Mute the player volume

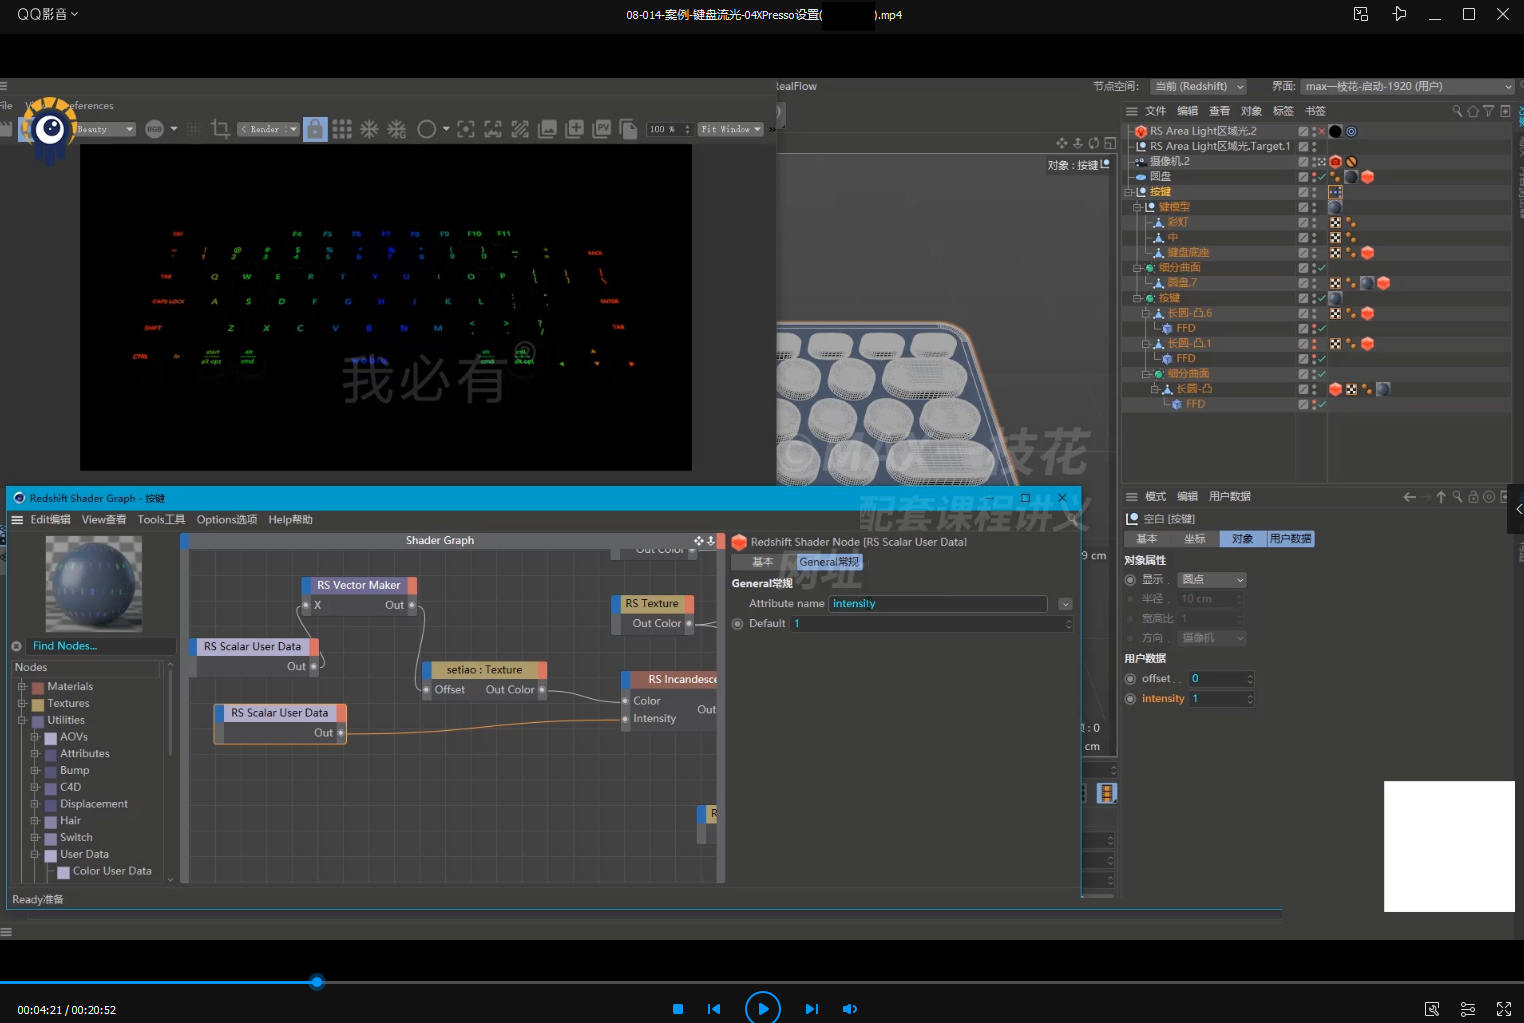coord(849,1009)
